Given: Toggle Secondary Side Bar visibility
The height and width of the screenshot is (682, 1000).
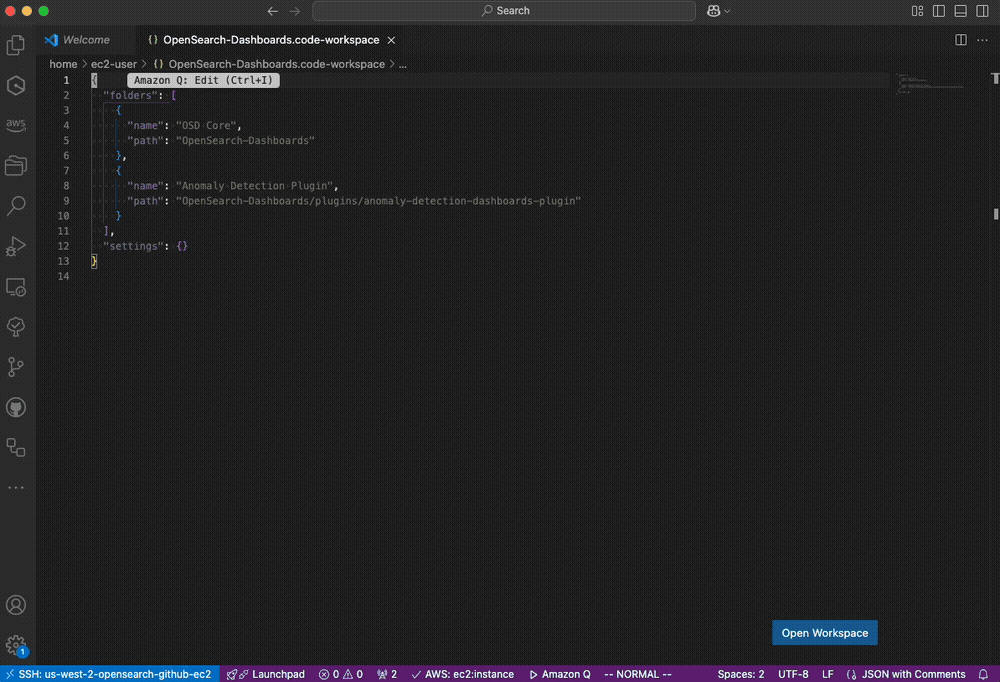Looking at the screenshot, I should 982,11.
